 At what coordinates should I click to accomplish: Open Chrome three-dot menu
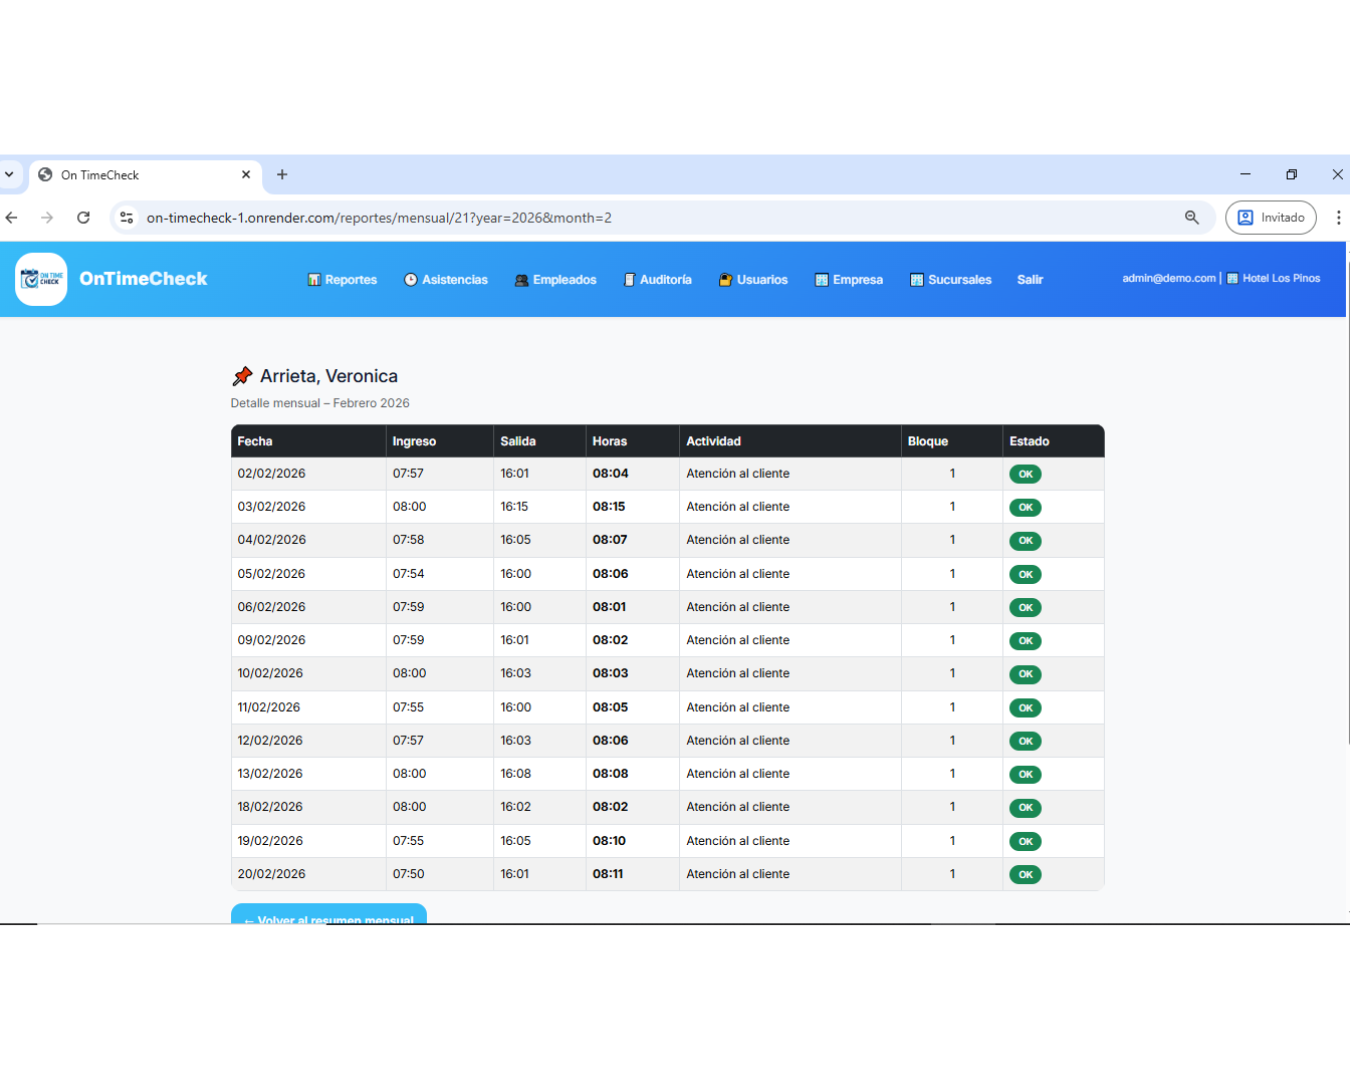point(1338,218)
